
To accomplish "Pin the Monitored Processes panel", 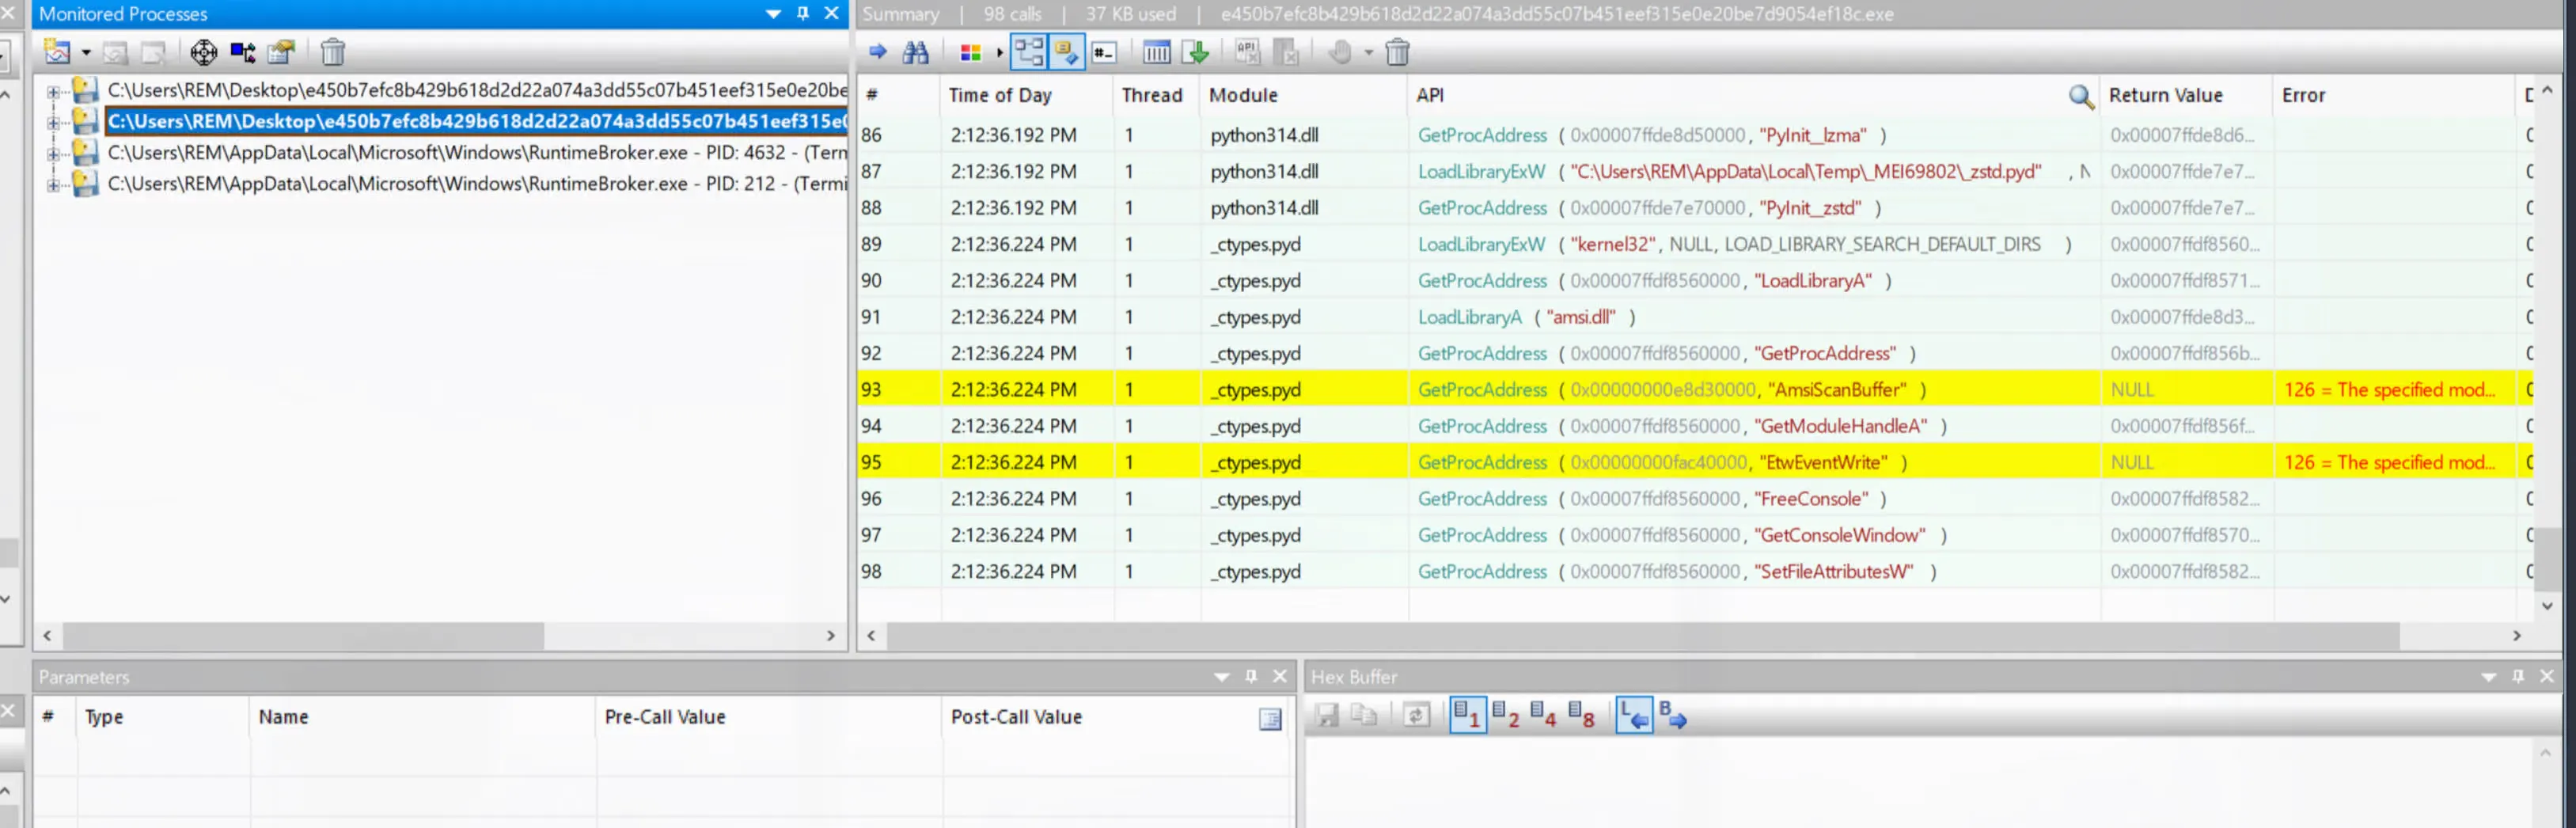I will [x=802, y=14].
